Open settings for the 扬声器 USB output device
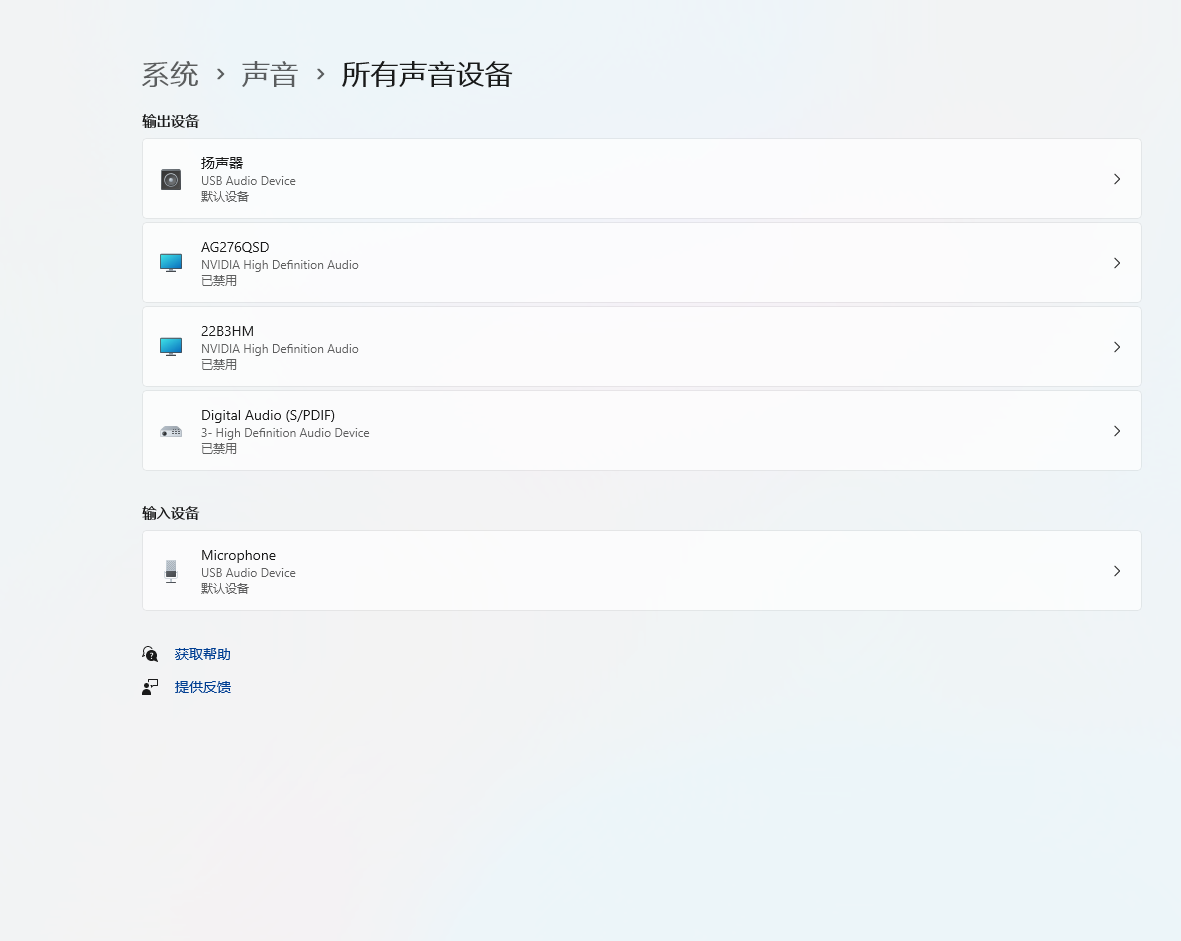Viewport: 1181px width, 941px height. [641, 178]
